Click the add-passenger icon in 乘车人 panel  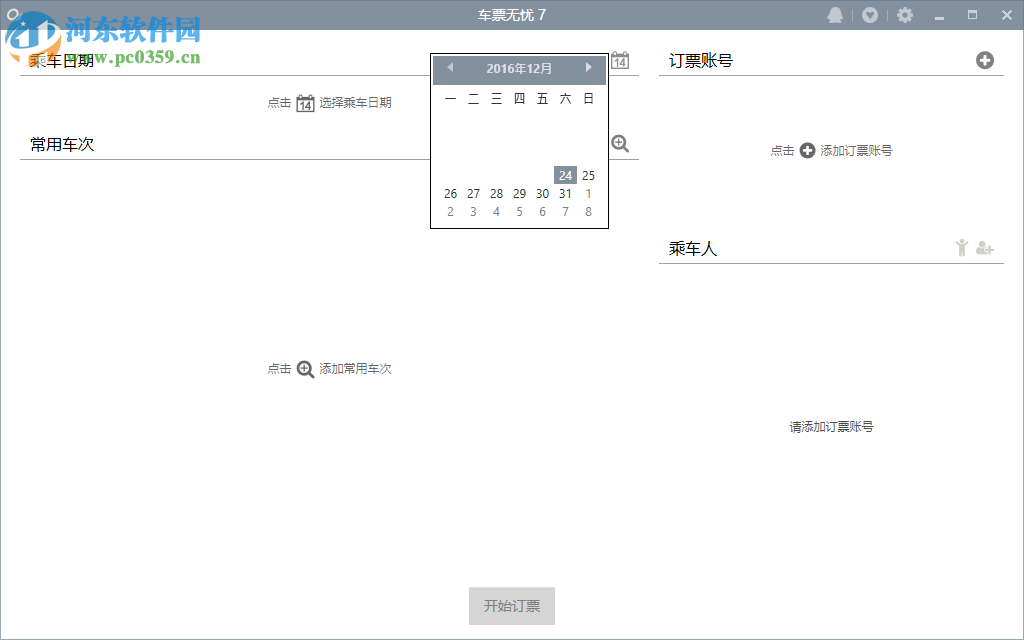(985, 247)
